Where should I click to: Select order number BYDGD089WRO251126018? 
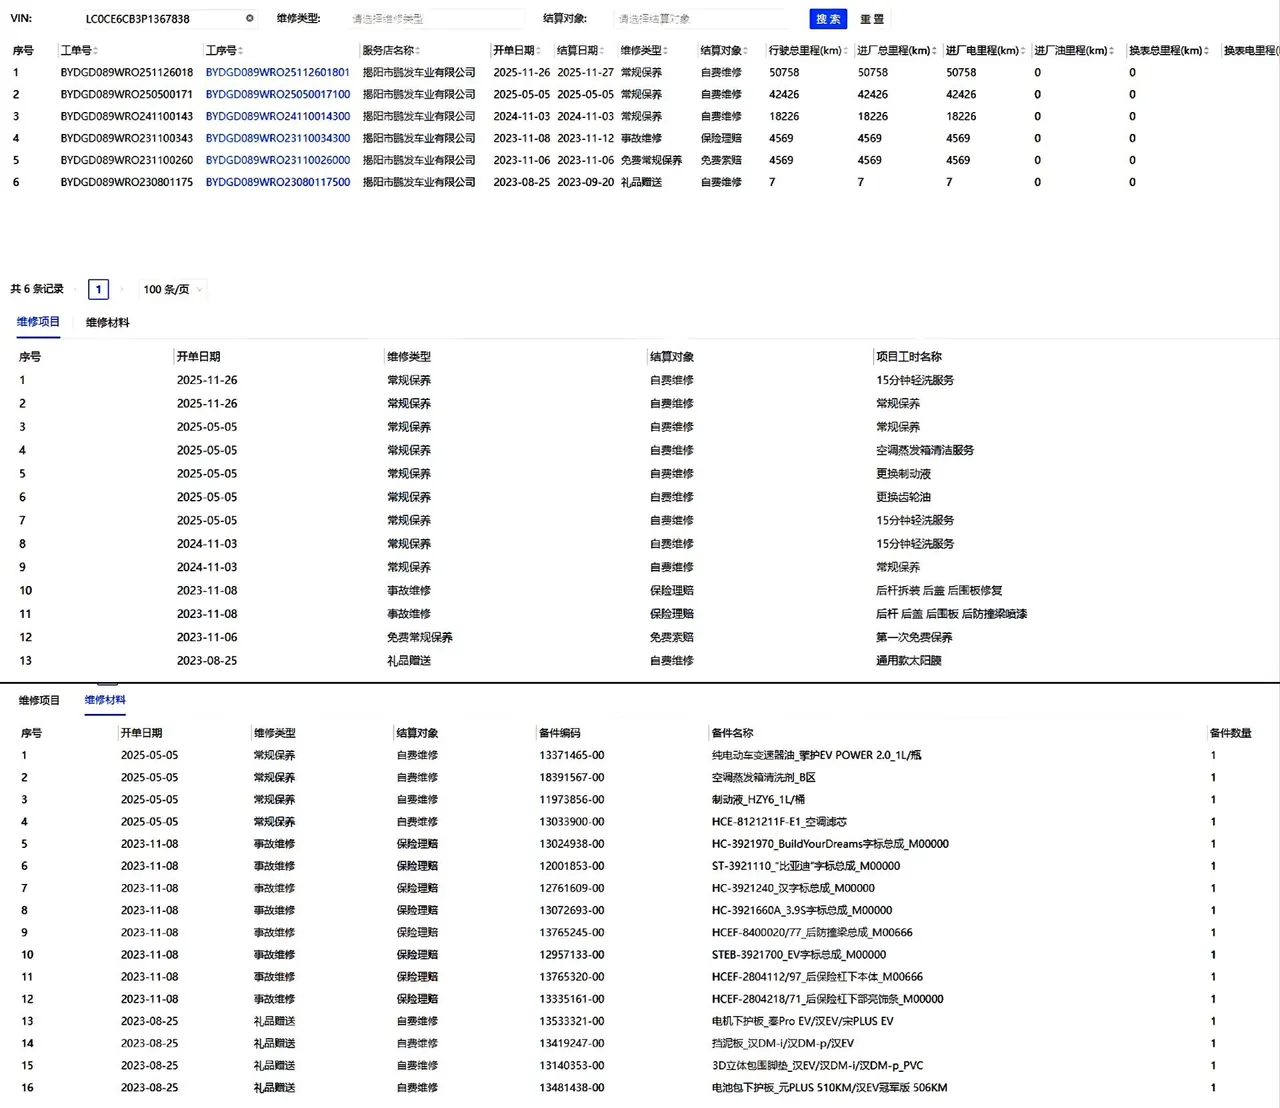pos(127,73)
